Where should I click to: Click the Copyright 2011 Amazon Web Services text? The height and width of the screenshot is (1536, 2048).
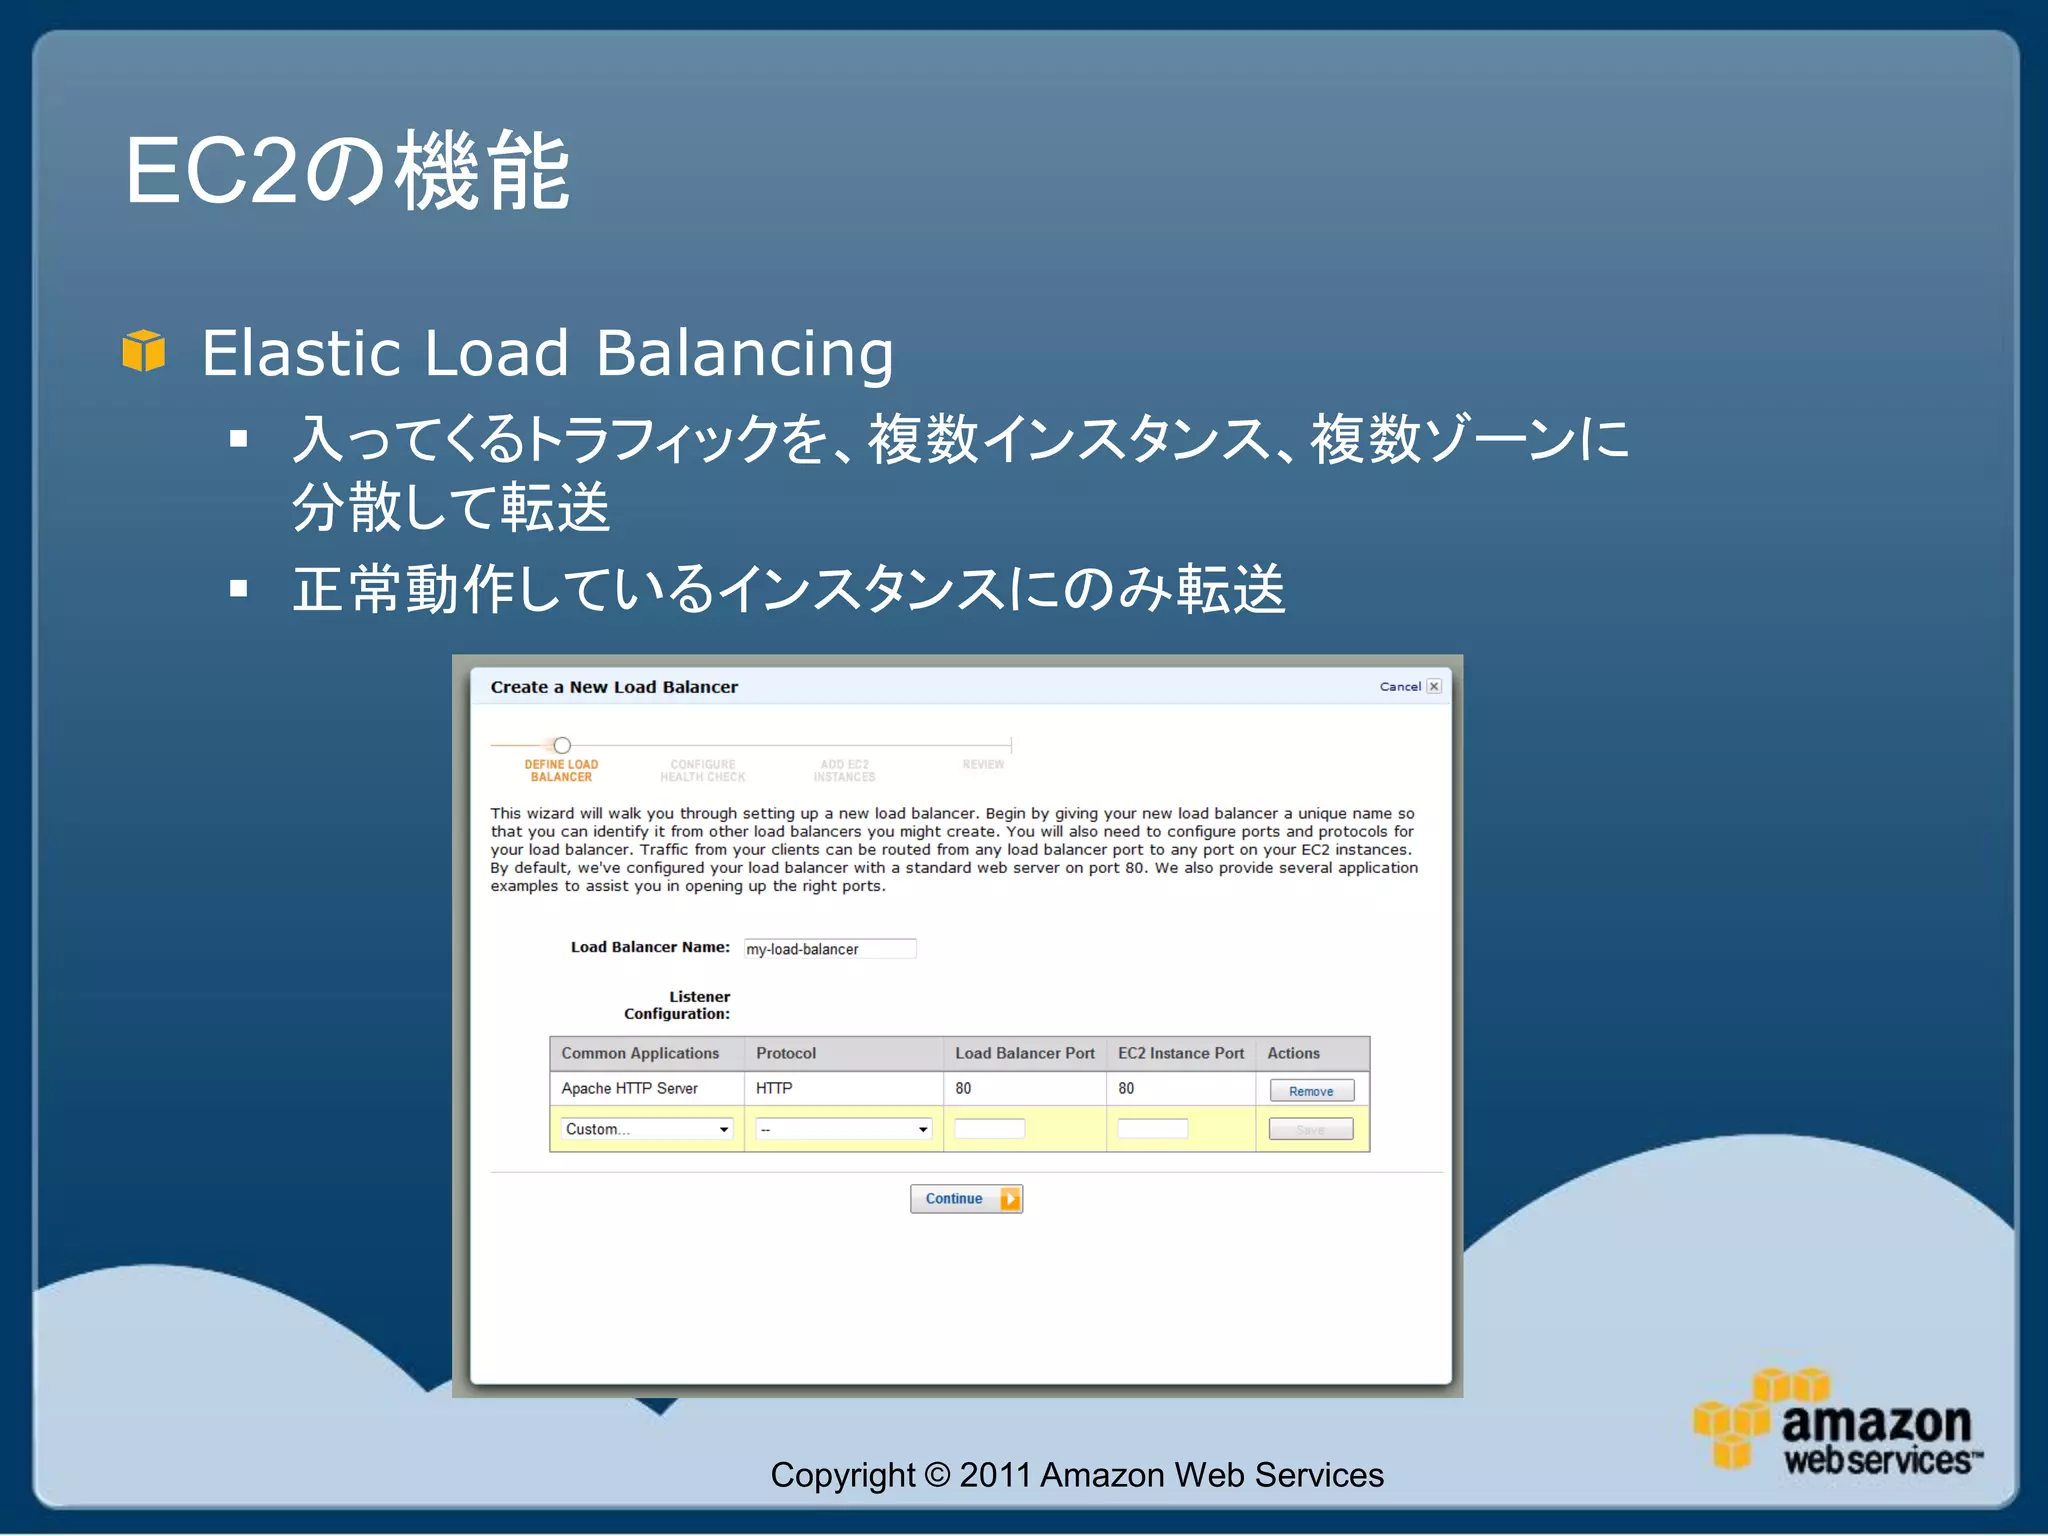pos(1077,1475)
